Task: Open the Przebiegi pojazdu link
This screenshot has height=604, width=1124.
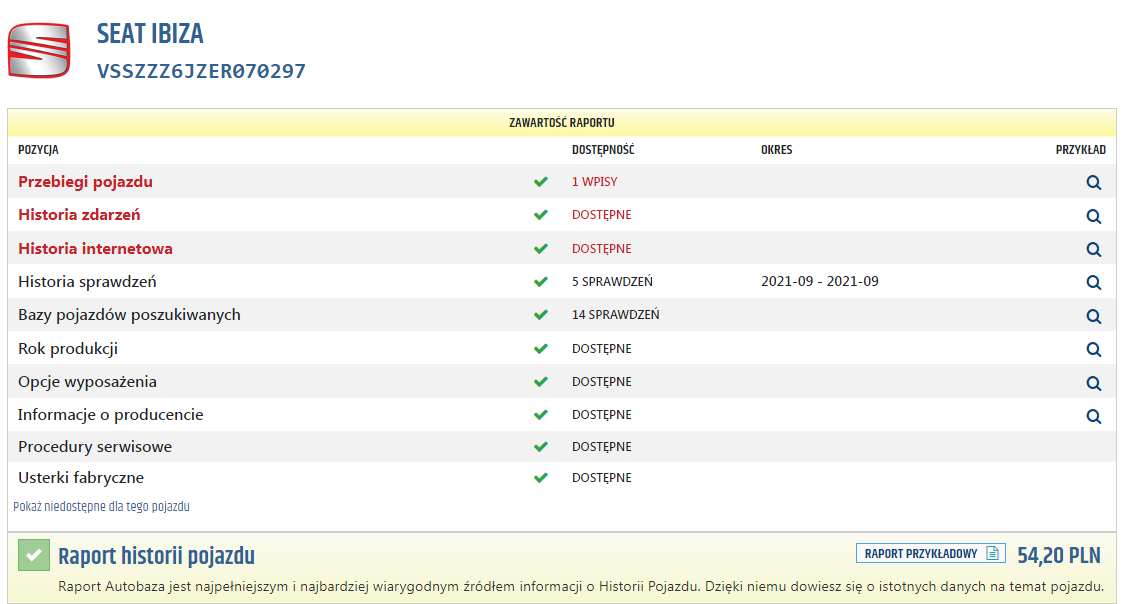Action: pos(85,182)
